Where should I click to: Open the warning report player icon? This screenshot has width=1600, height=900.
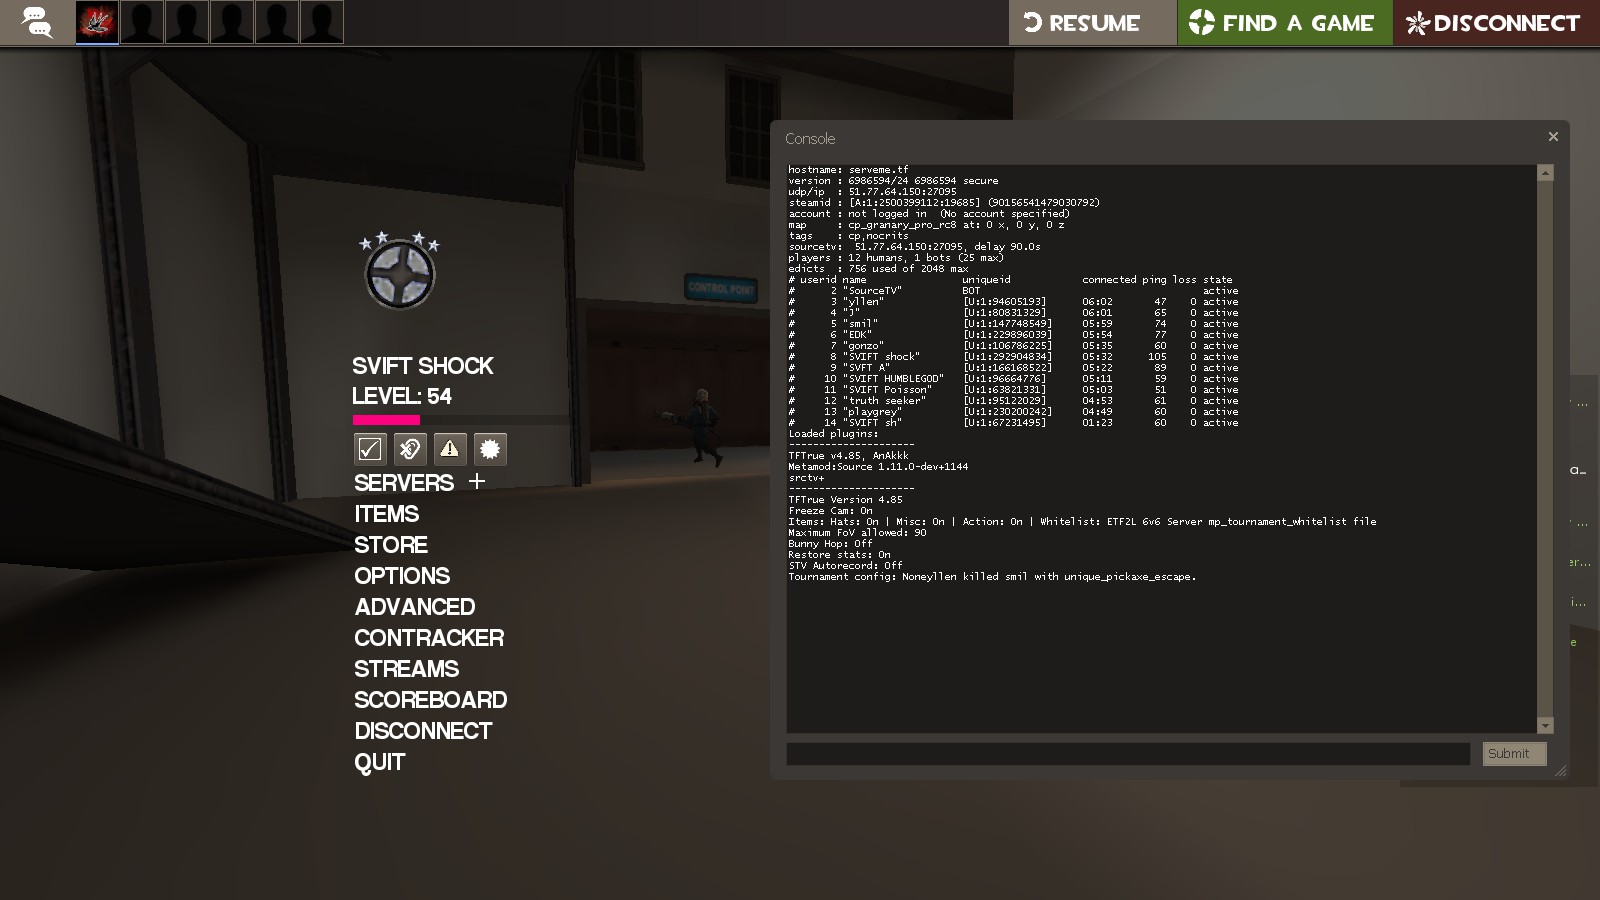pos(450,449)
